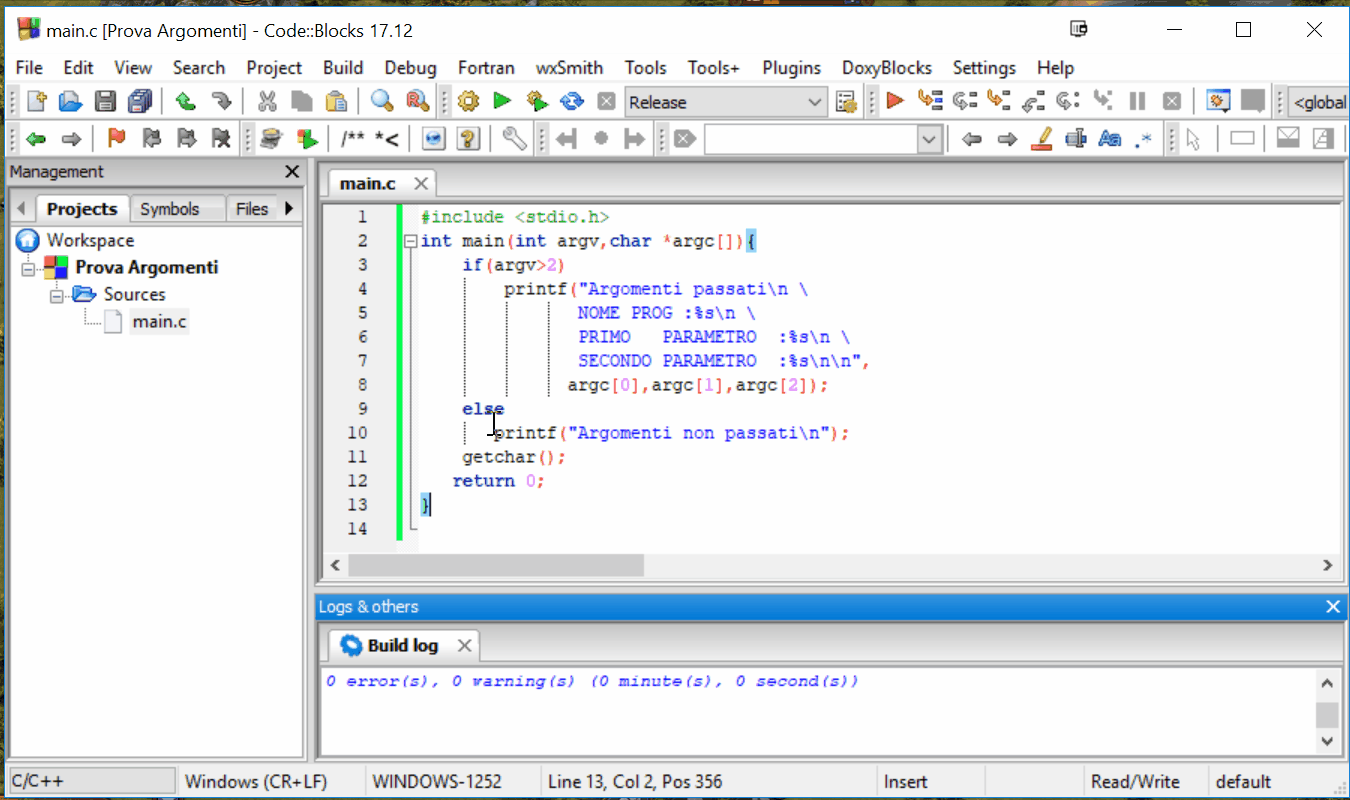Open the Debug menu

click(411, 68)
